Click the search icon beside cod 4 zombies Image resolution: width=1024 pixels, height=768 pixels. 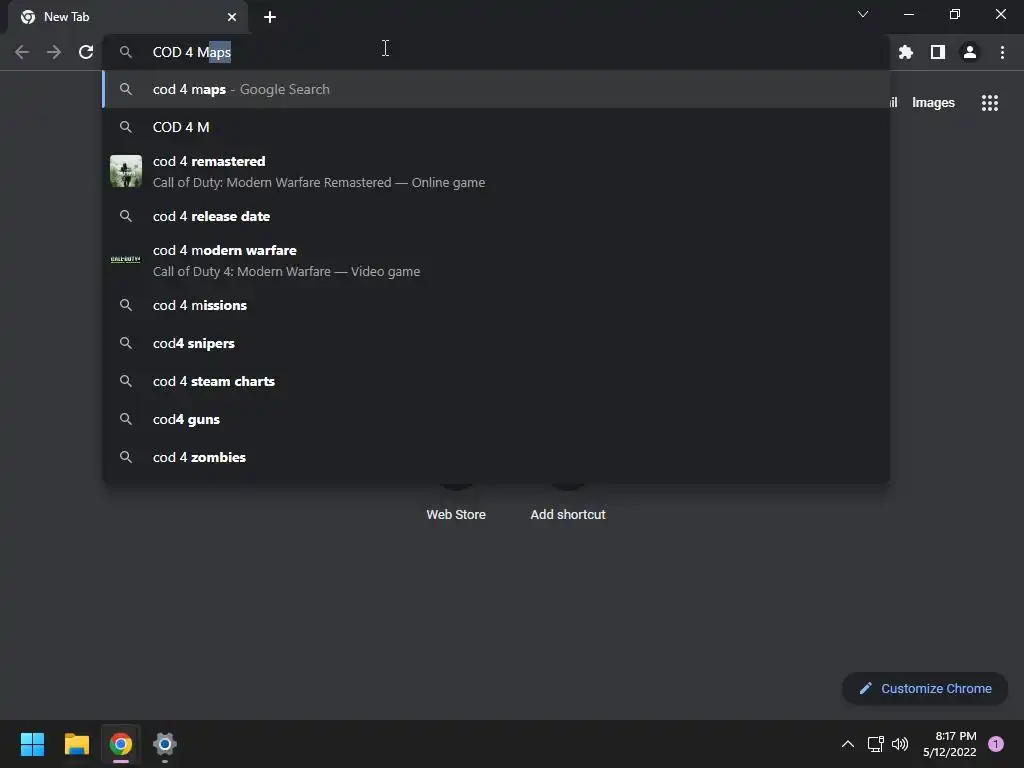click(x=125, y=457)
